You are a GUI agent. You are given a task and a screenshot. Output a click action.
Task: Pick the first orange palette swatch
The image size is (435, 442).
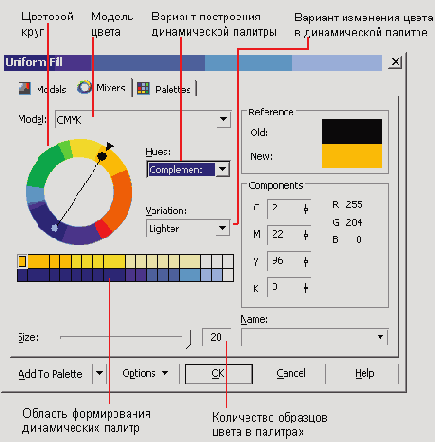pos(38,261)
